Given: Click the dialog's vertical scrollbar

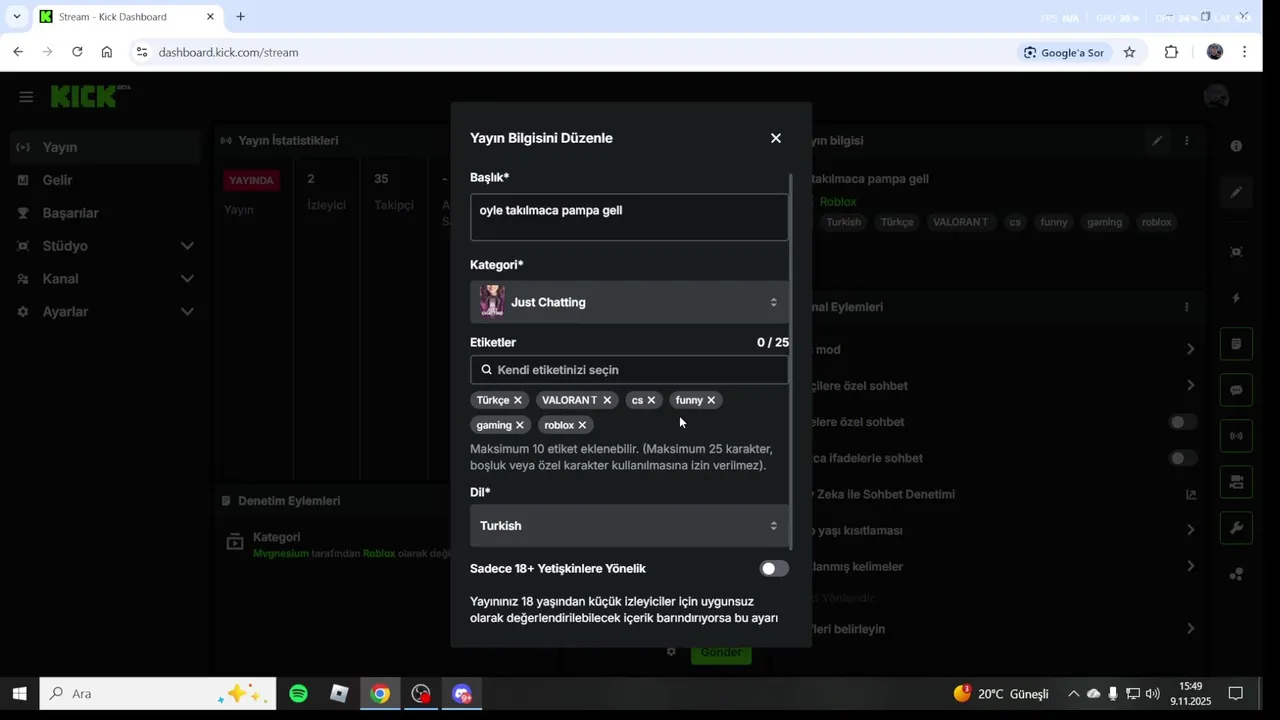Looking at the screenshot, I should coord(792,360).
